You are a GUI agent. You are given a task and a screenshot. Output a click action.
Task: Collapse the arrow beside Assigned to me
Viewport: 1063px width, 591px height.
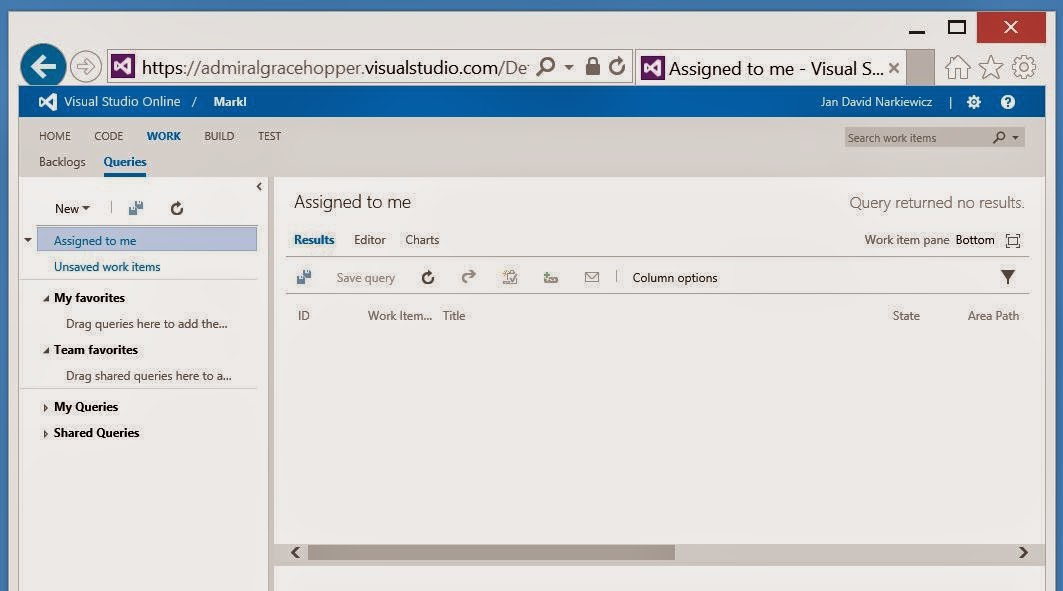point(28,240)
